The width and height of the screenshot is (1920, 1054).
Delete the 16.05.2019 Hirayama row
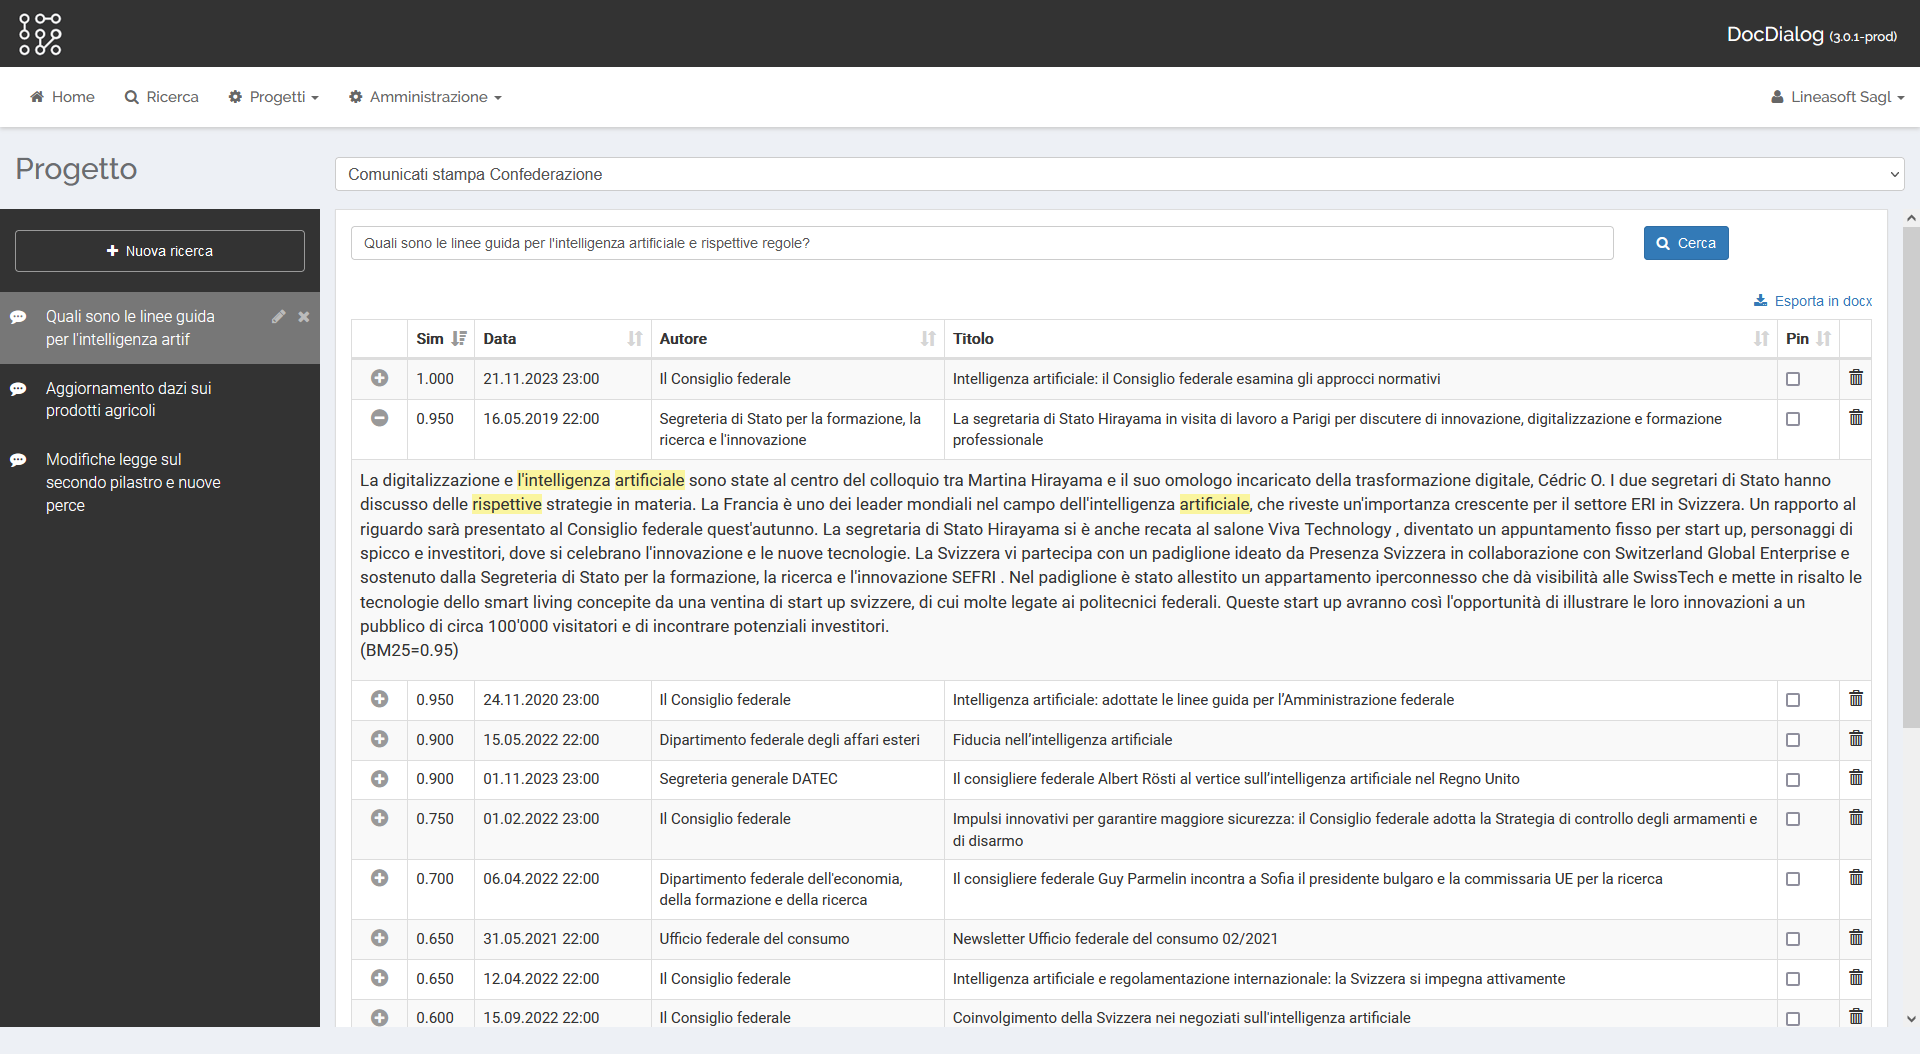click(1856, 418)
